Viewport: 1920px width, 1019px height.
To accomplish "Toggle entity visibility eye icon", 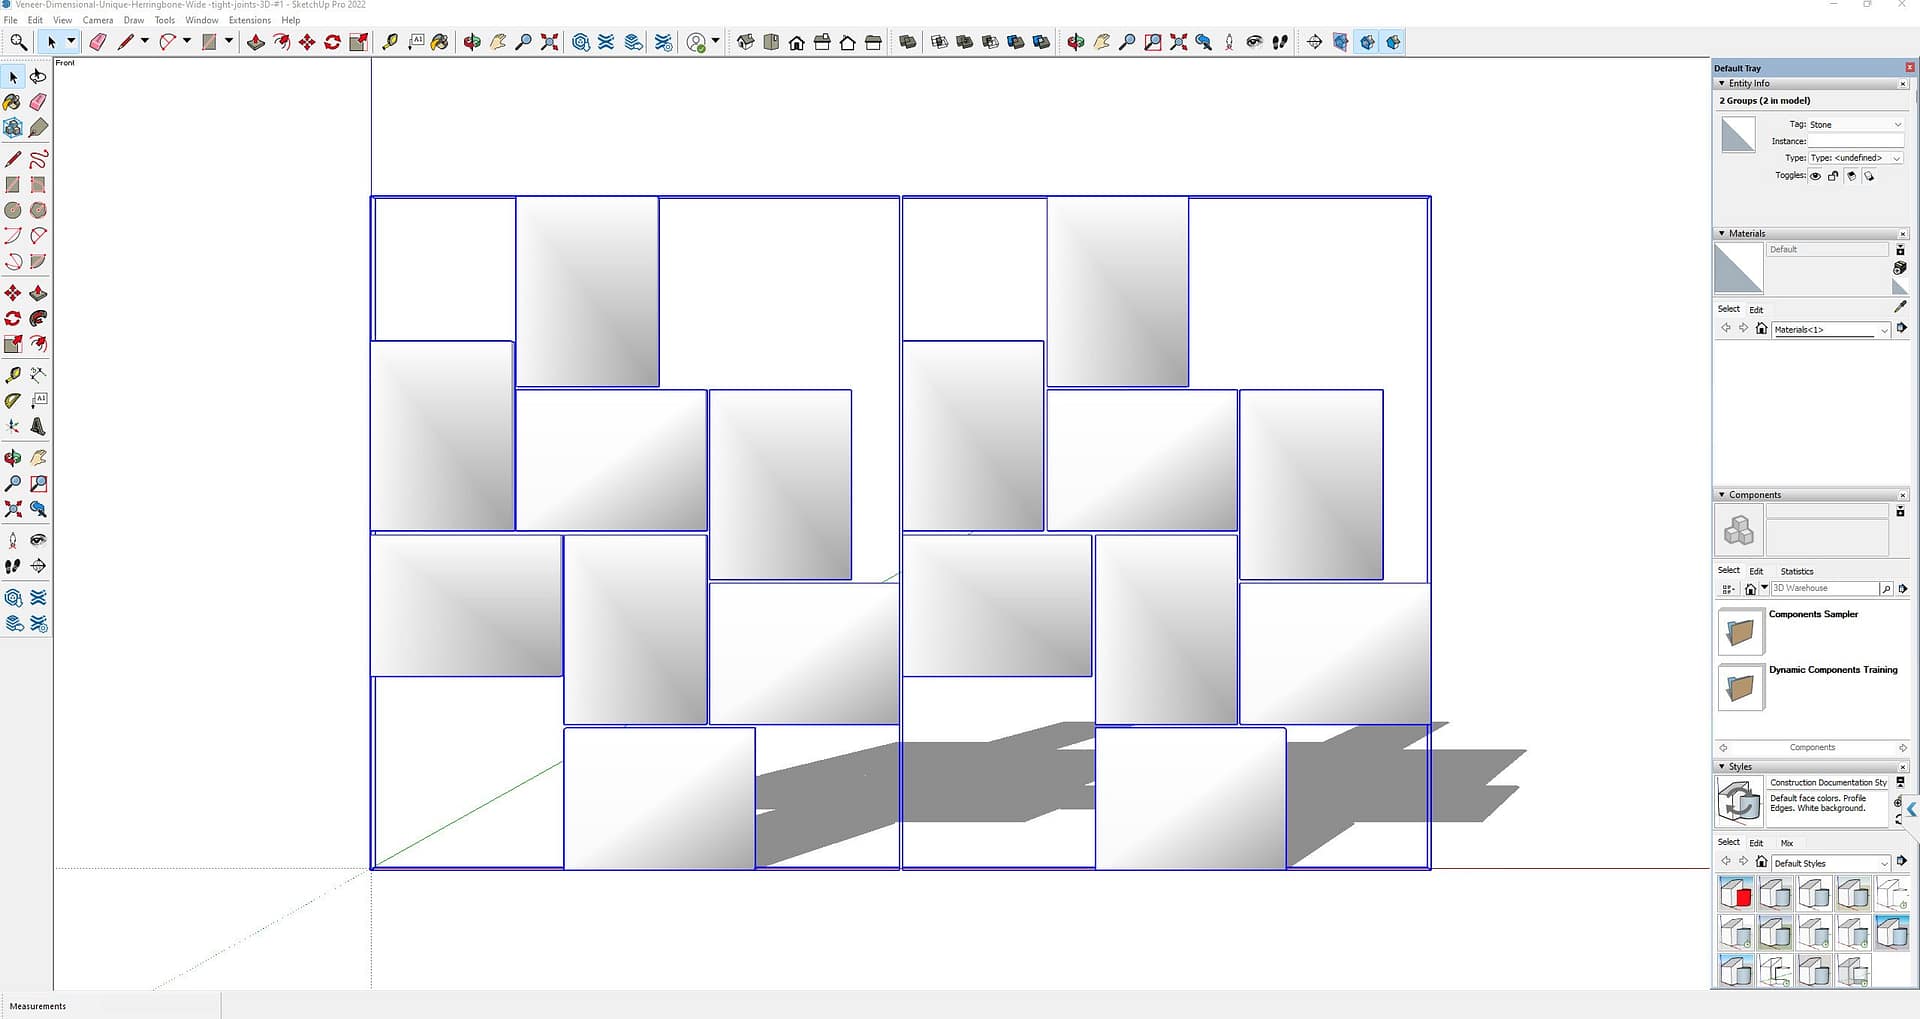I will click(1815, 176).
